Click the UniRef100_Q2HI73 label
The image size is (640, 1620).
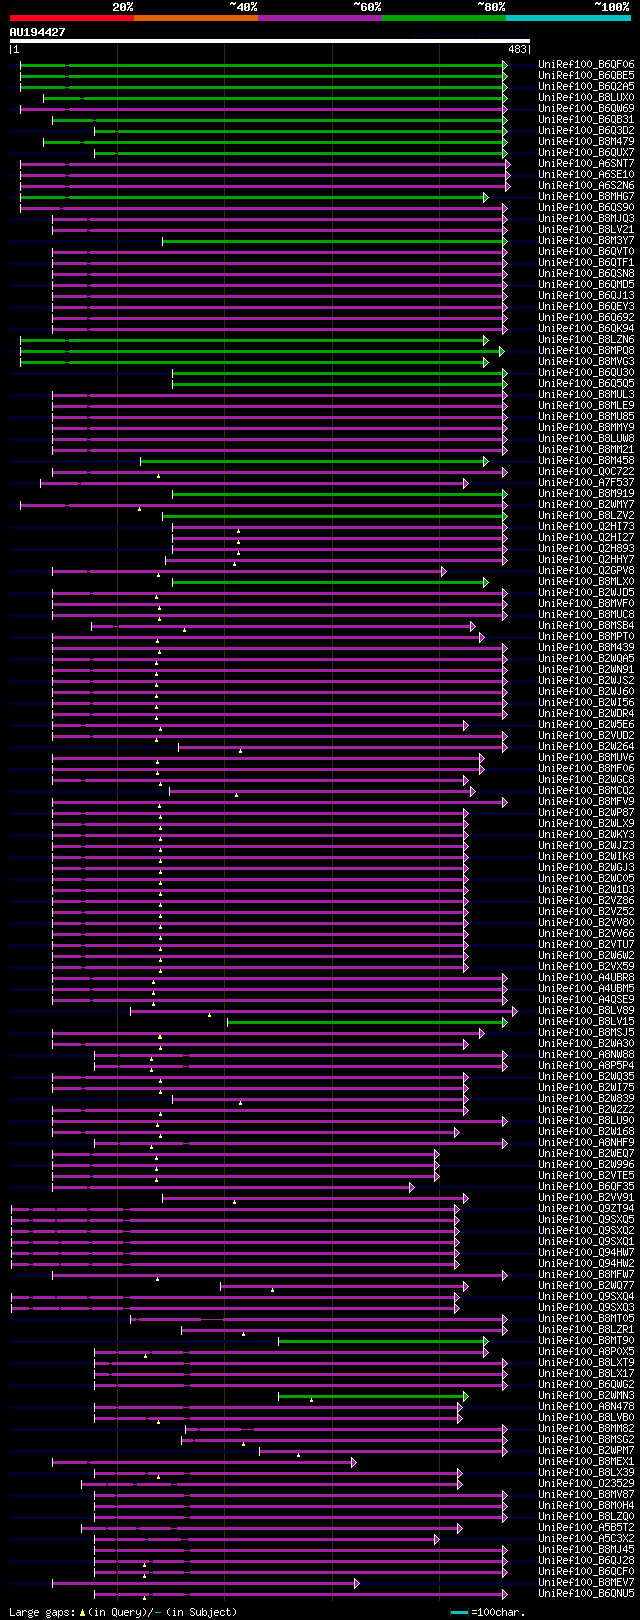click(586, 526)
